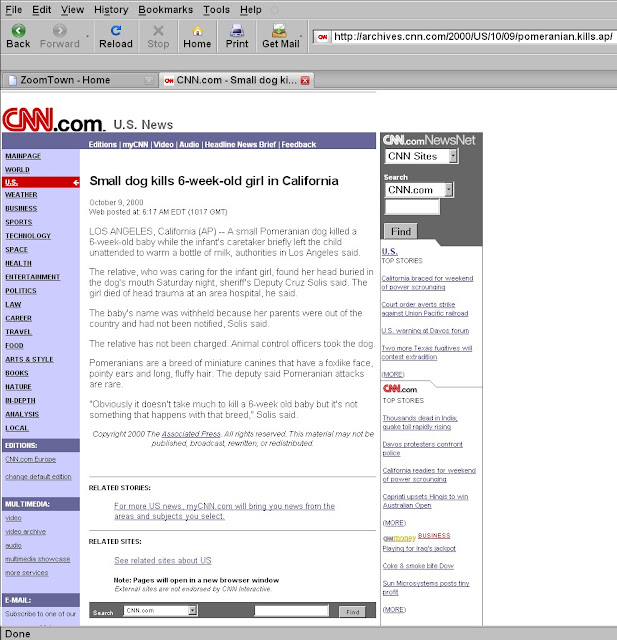Viewport: 617px width, 640px height.
Task: Click the bottom Find button
Action: click(x=353, y=611)
